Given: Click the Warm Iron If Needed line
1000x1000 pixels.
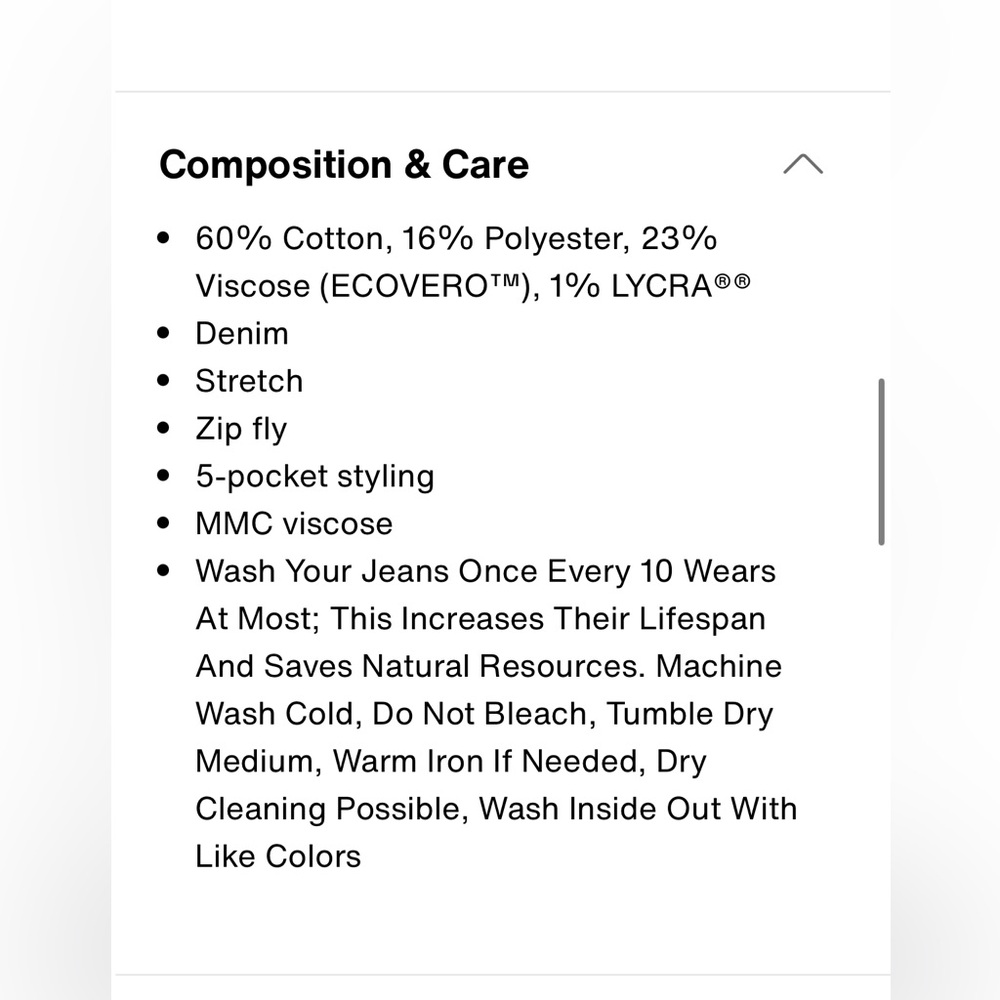Looking at the screenshot, I should 451,761.
